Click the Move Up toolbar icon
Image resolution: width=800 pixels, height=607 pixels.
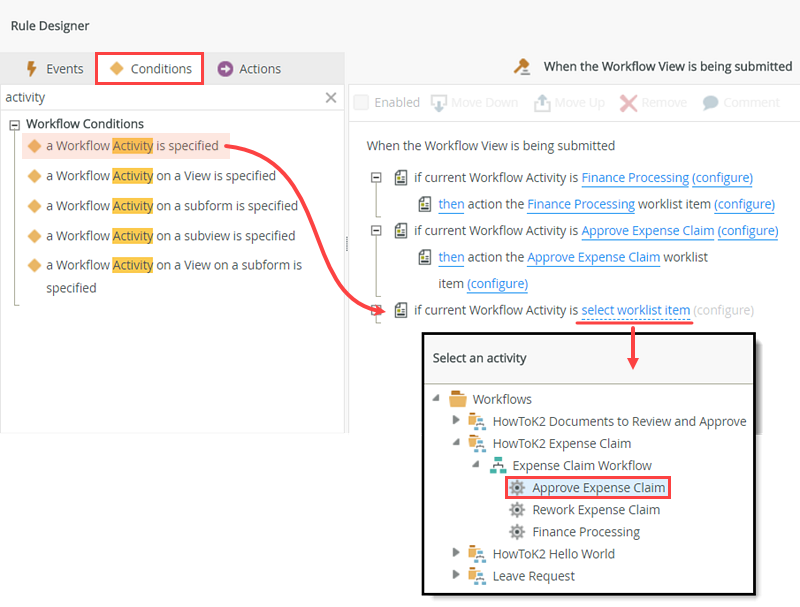point(542,103)
